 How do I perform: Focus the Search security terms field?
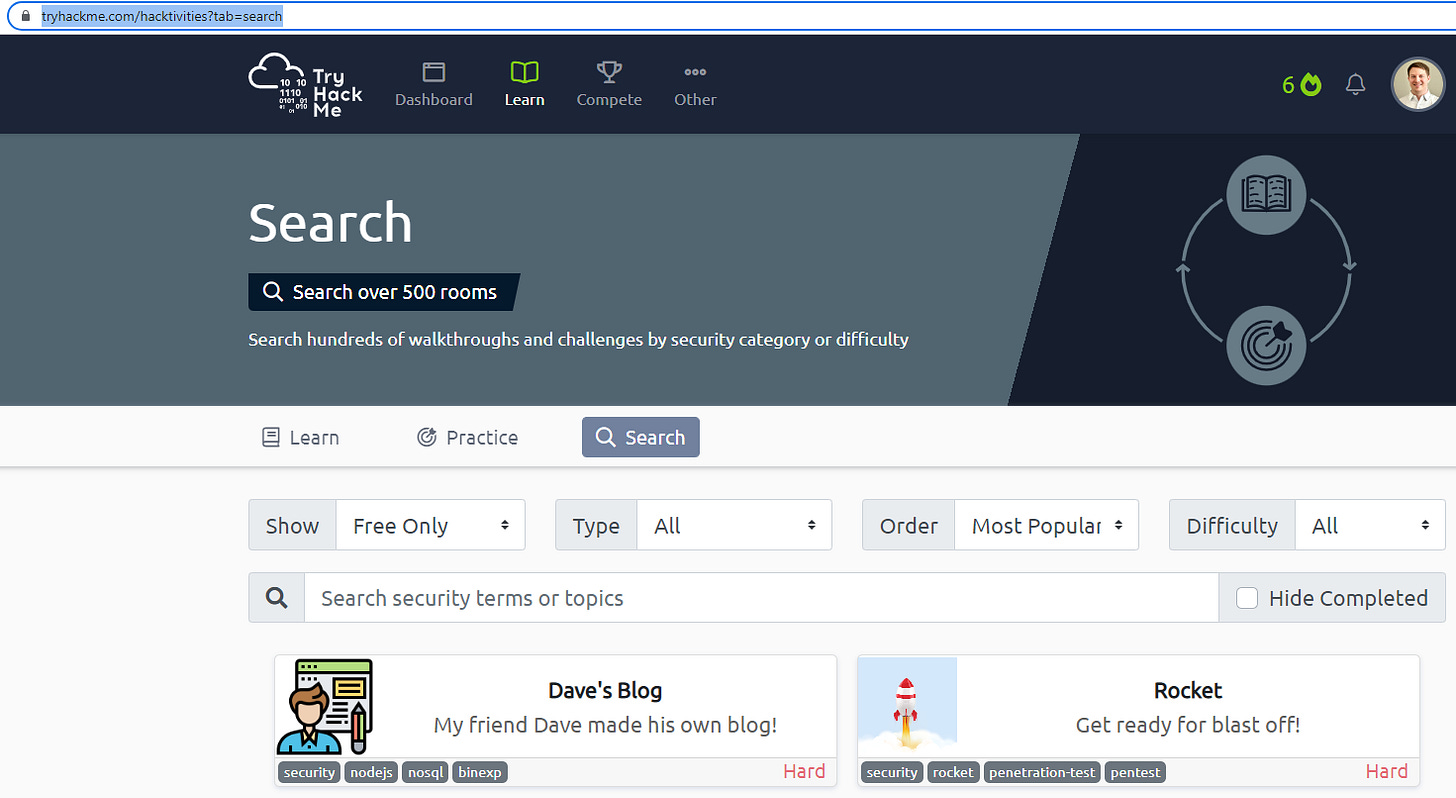click(x=761, y=598)
